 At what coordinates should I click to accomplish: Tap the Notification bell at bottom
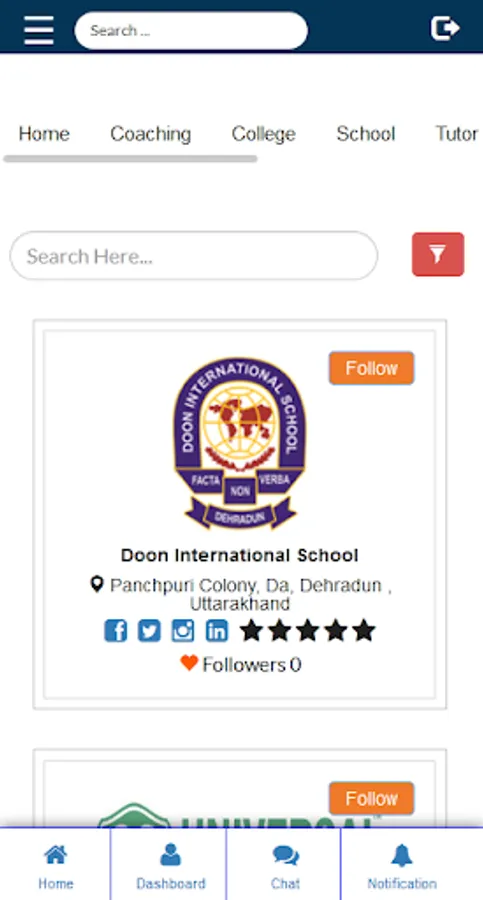(x=402, y=864)
